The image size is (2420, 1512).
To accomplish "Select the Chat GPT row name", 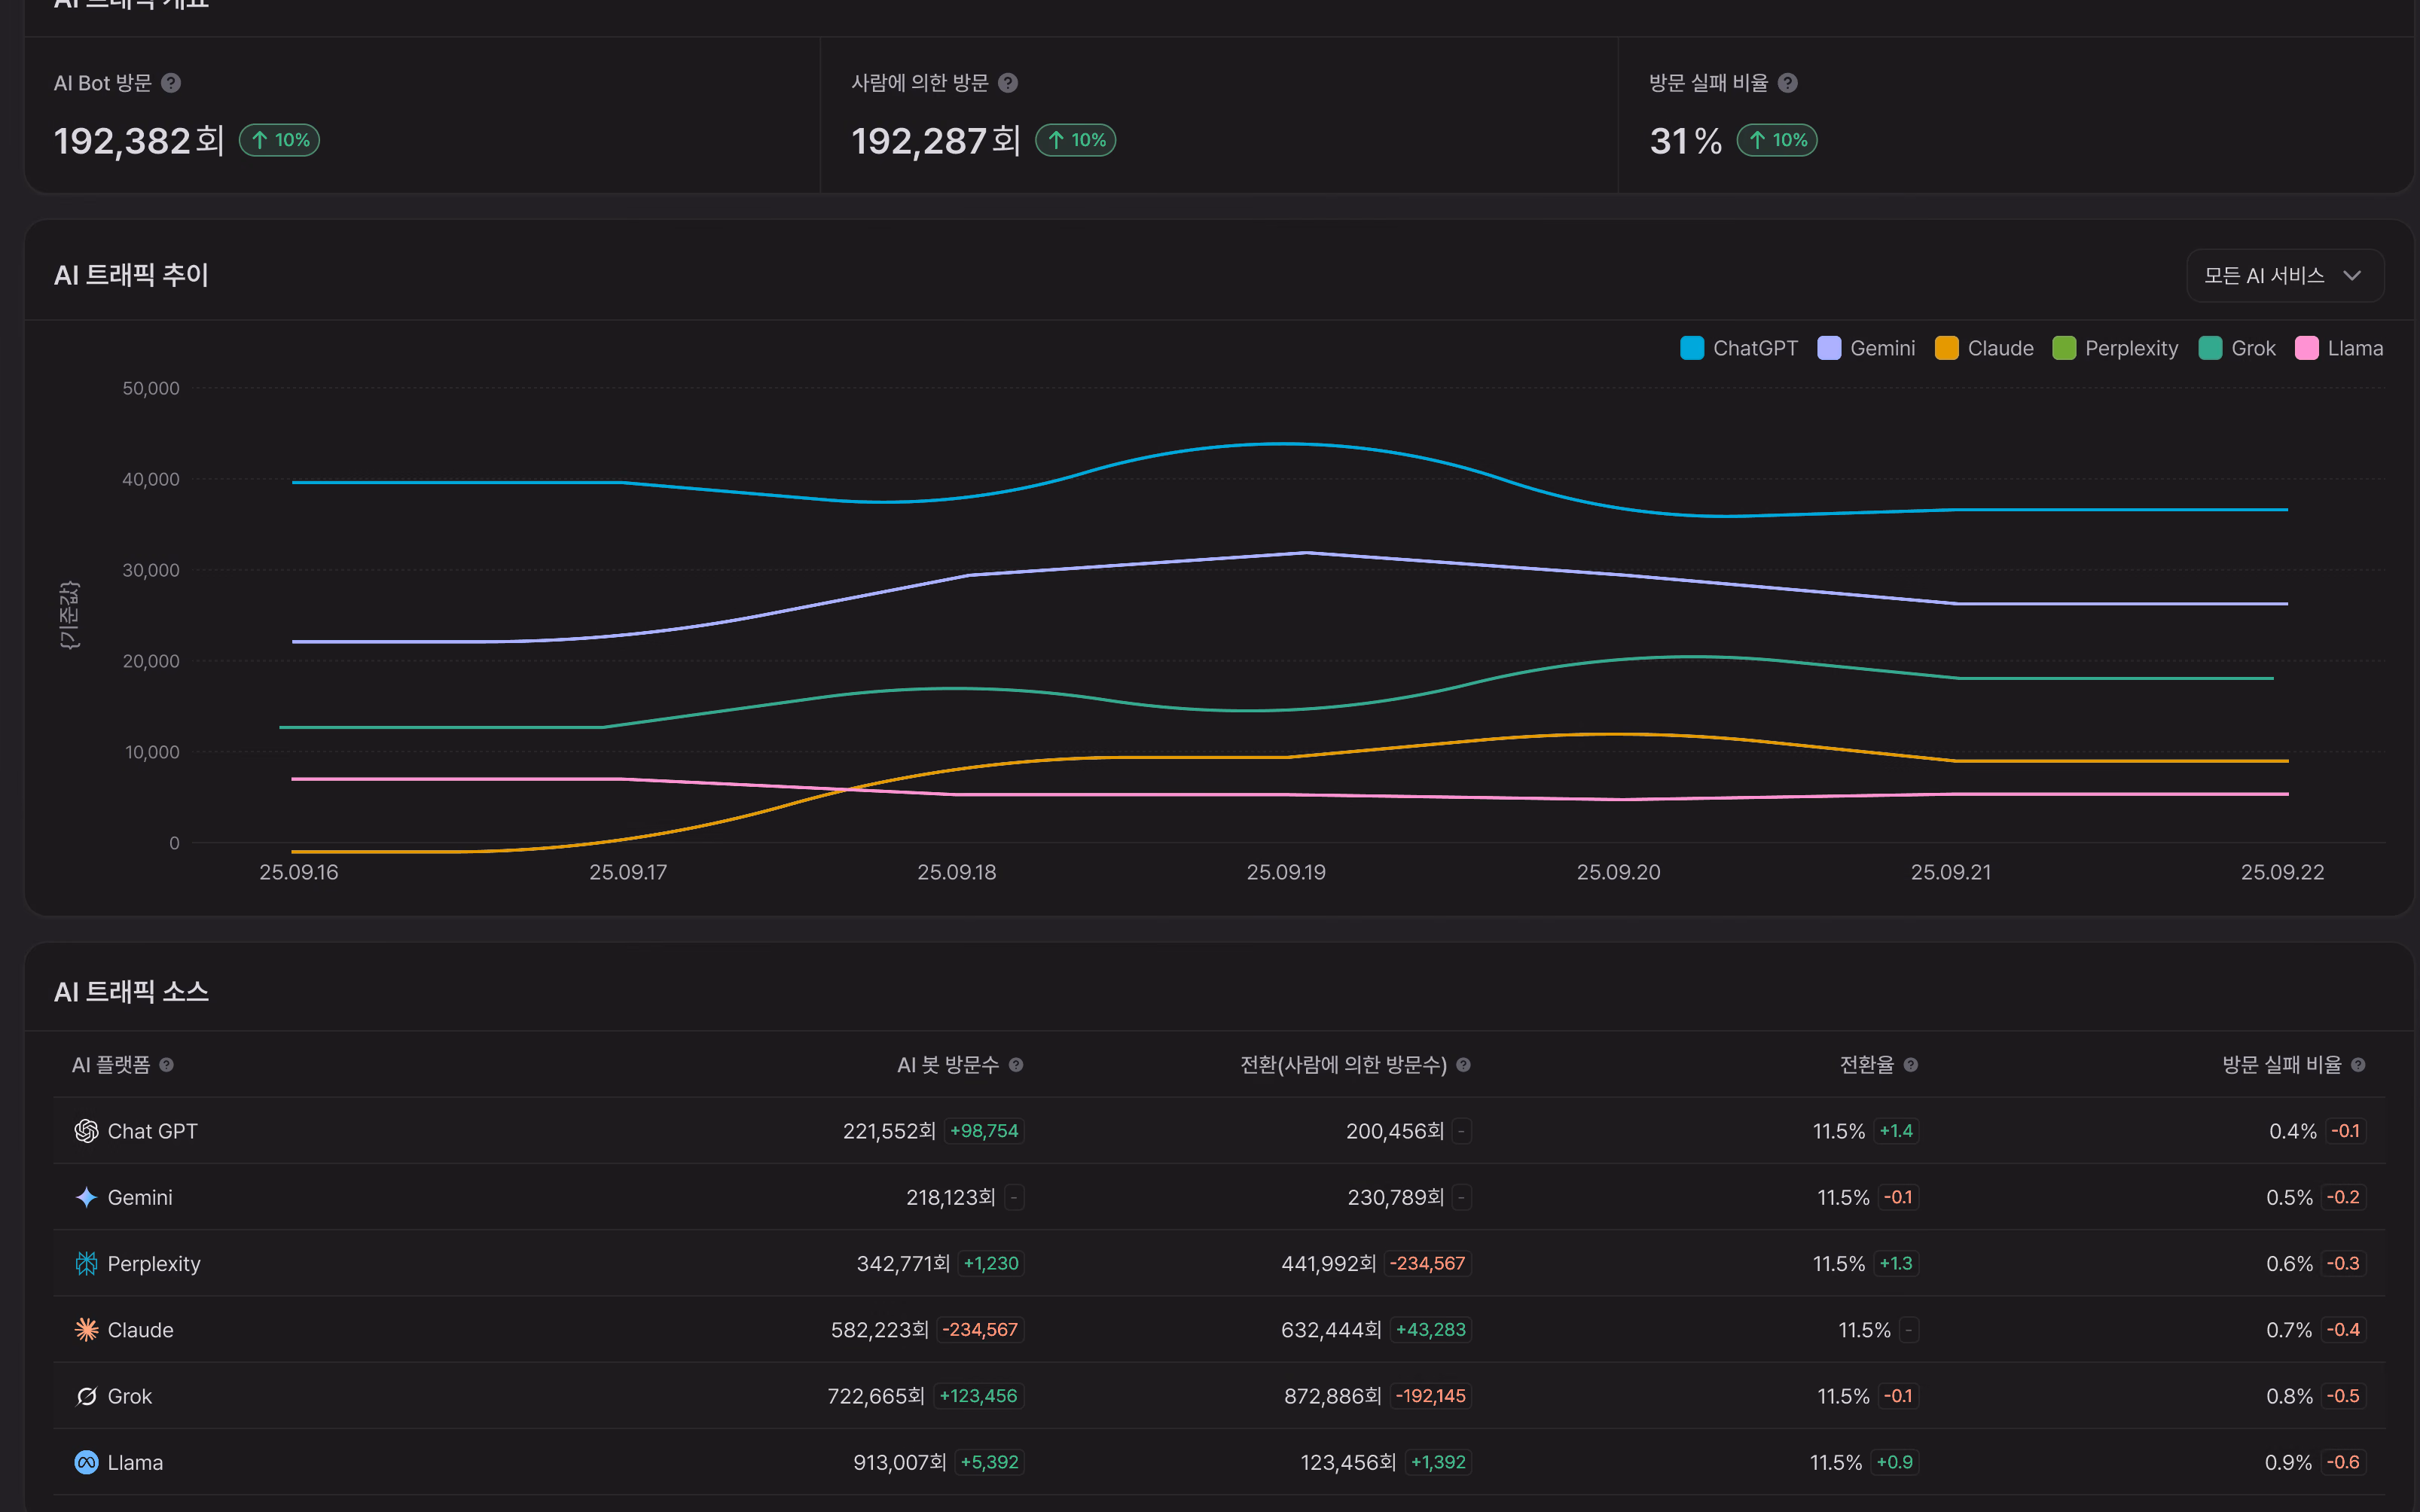I will click(x=153, y=1131).
